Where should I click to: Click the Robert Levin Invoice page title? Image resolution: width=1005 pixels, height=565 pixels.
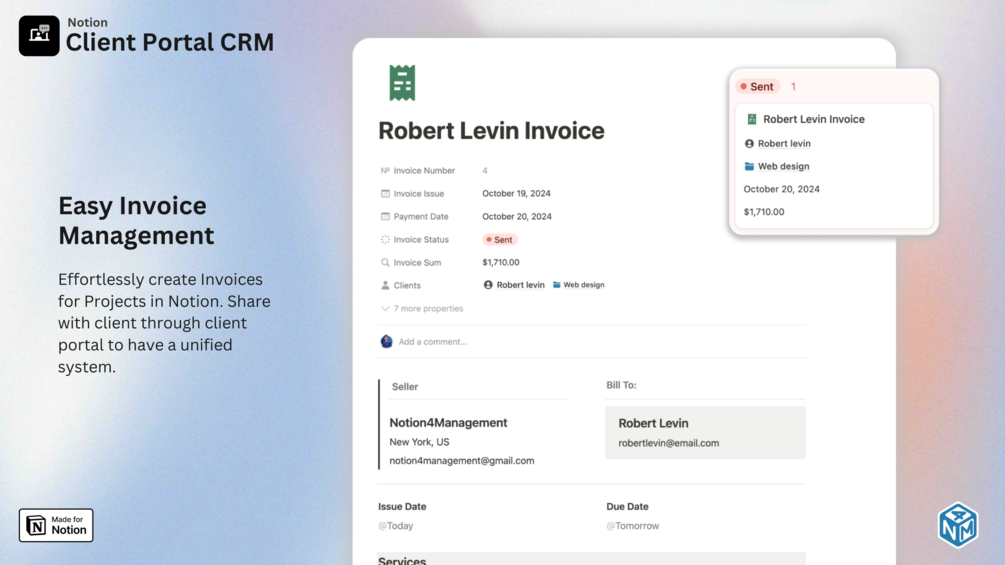491,131
